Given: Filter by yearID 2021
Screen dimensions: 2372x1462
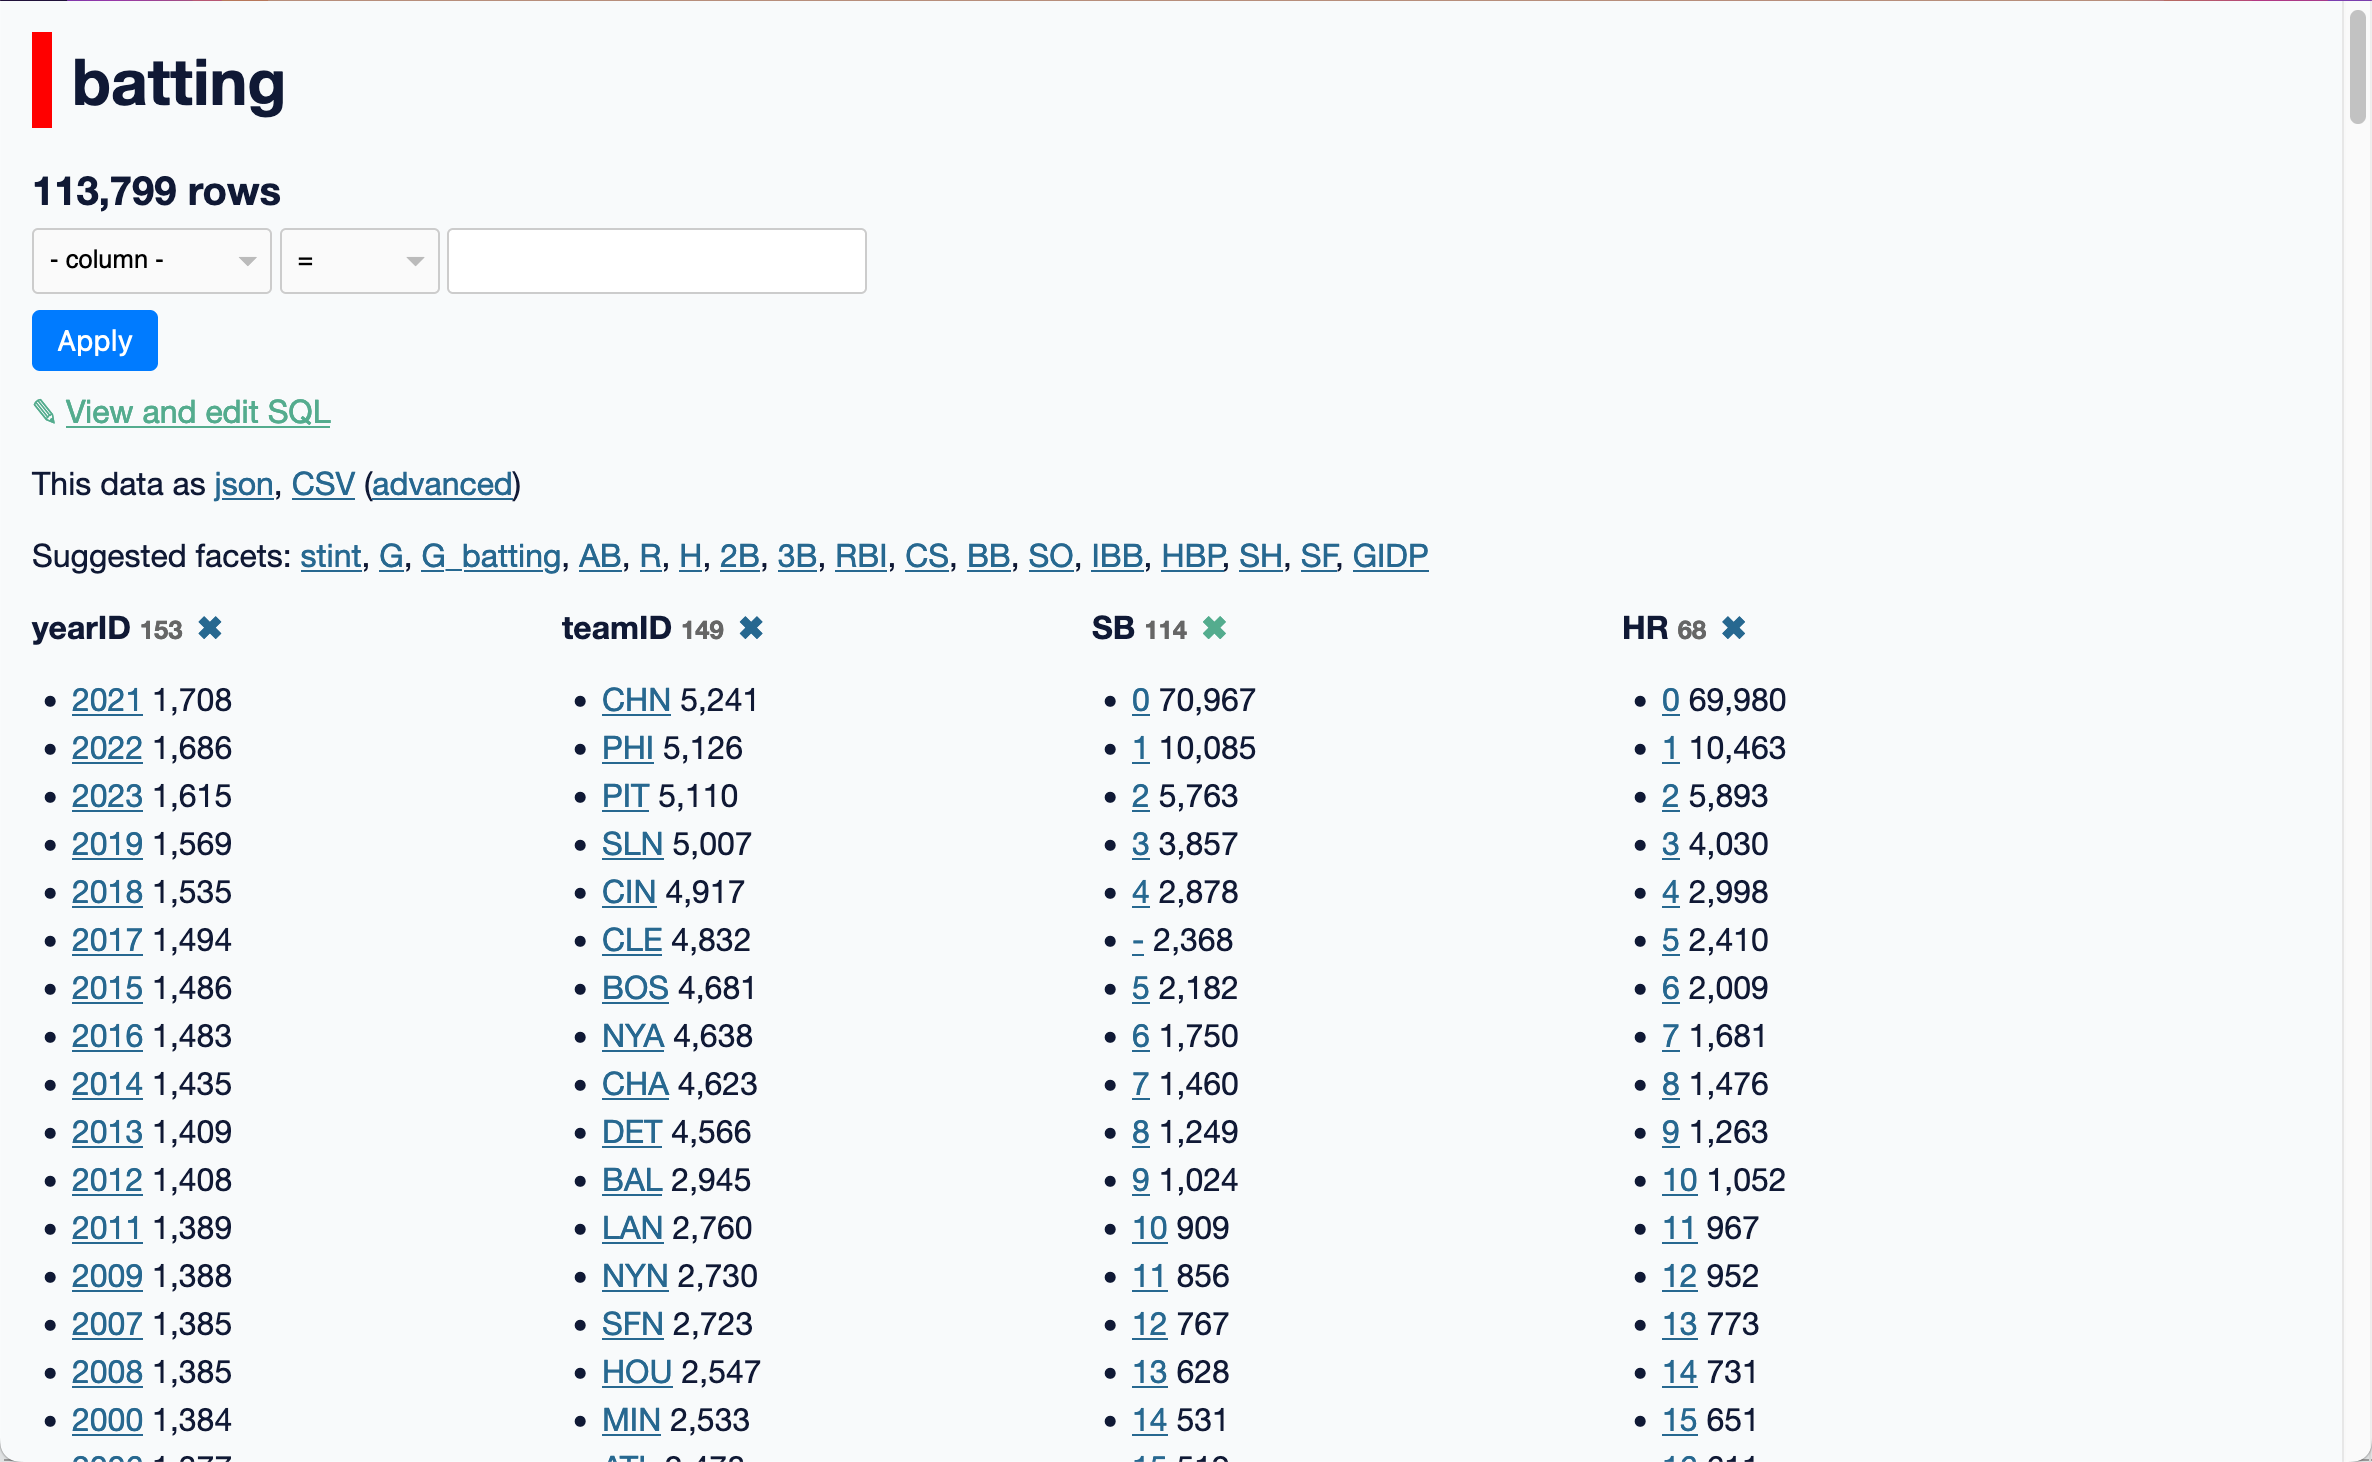Looking at the screenshot, I should [x=107, y=700].
